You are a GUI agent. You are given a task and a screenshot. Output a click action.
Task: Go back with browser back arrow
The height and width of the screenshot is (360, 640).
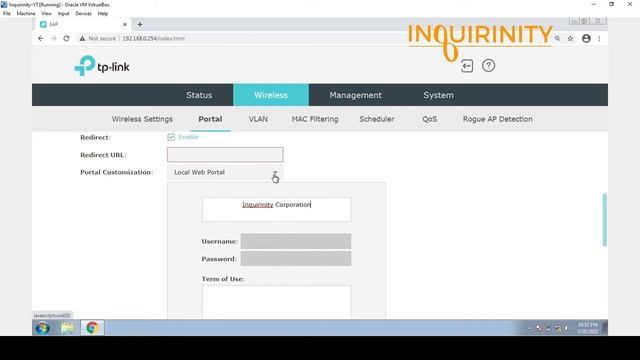click(41, 38)
